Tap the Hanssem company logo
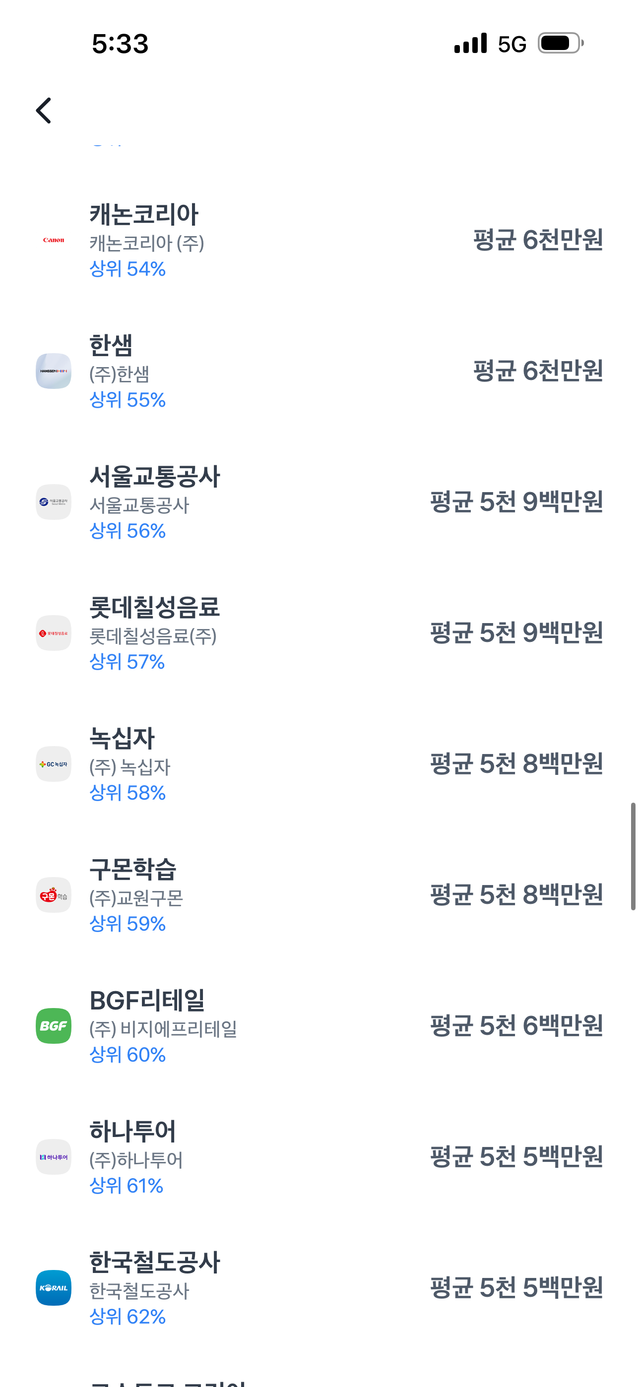This screenshot has height=1387, width=640. tap(53, 371)
